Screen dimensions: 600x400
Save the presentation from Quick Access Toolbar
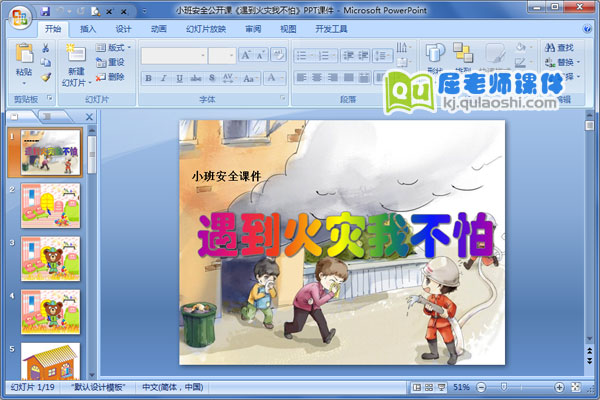(x=45, y=11)
